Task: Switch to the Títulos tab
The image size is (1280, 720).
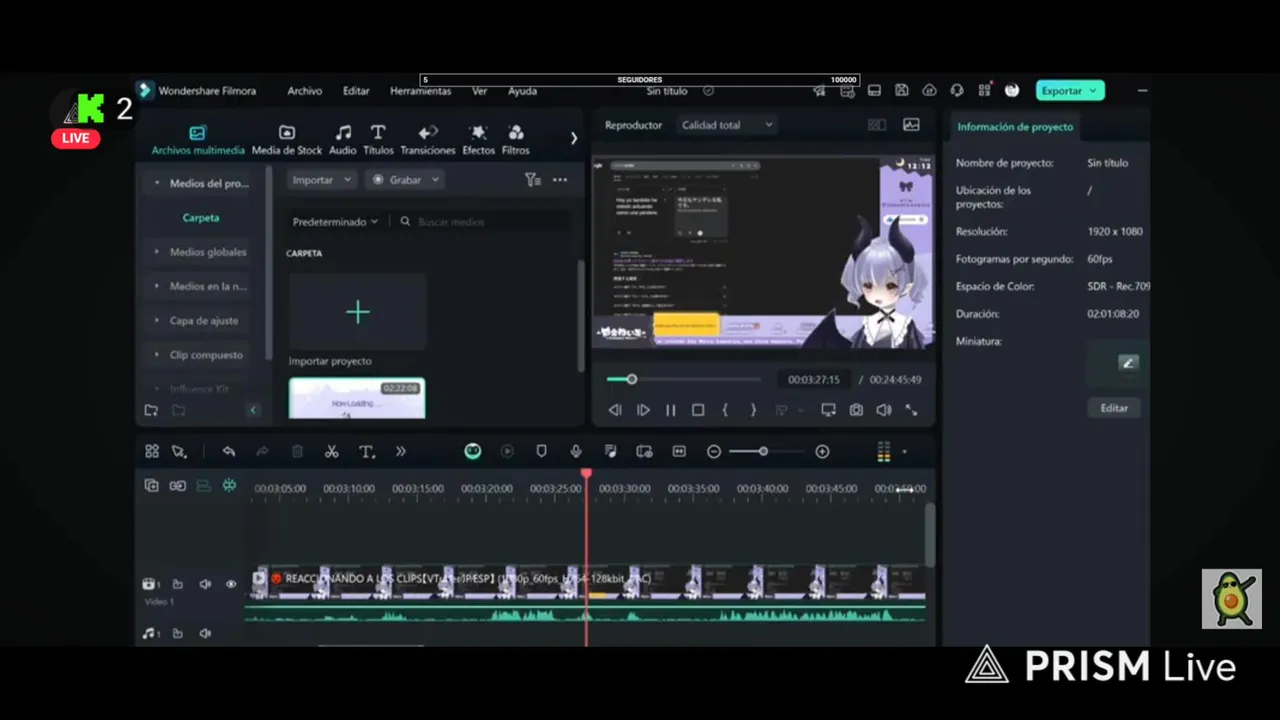Action: (378, 140)
